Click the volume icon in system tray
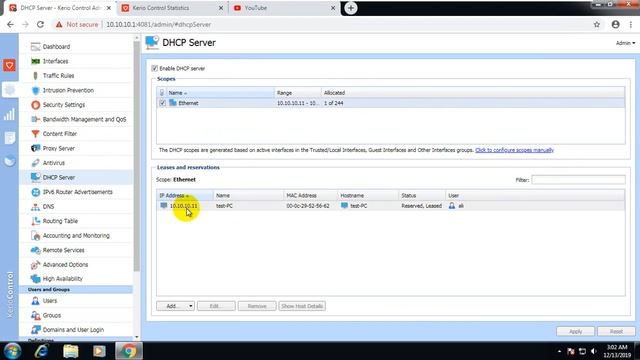640x360 pixels. 593,351
